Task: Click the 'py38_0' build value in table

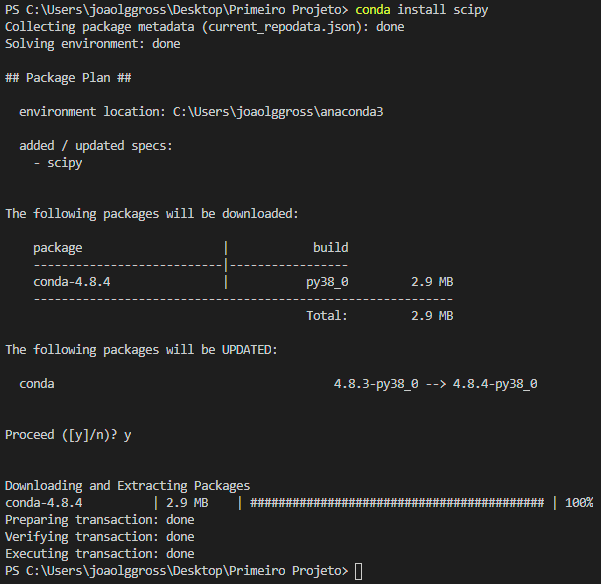Action: coord(327,282)
